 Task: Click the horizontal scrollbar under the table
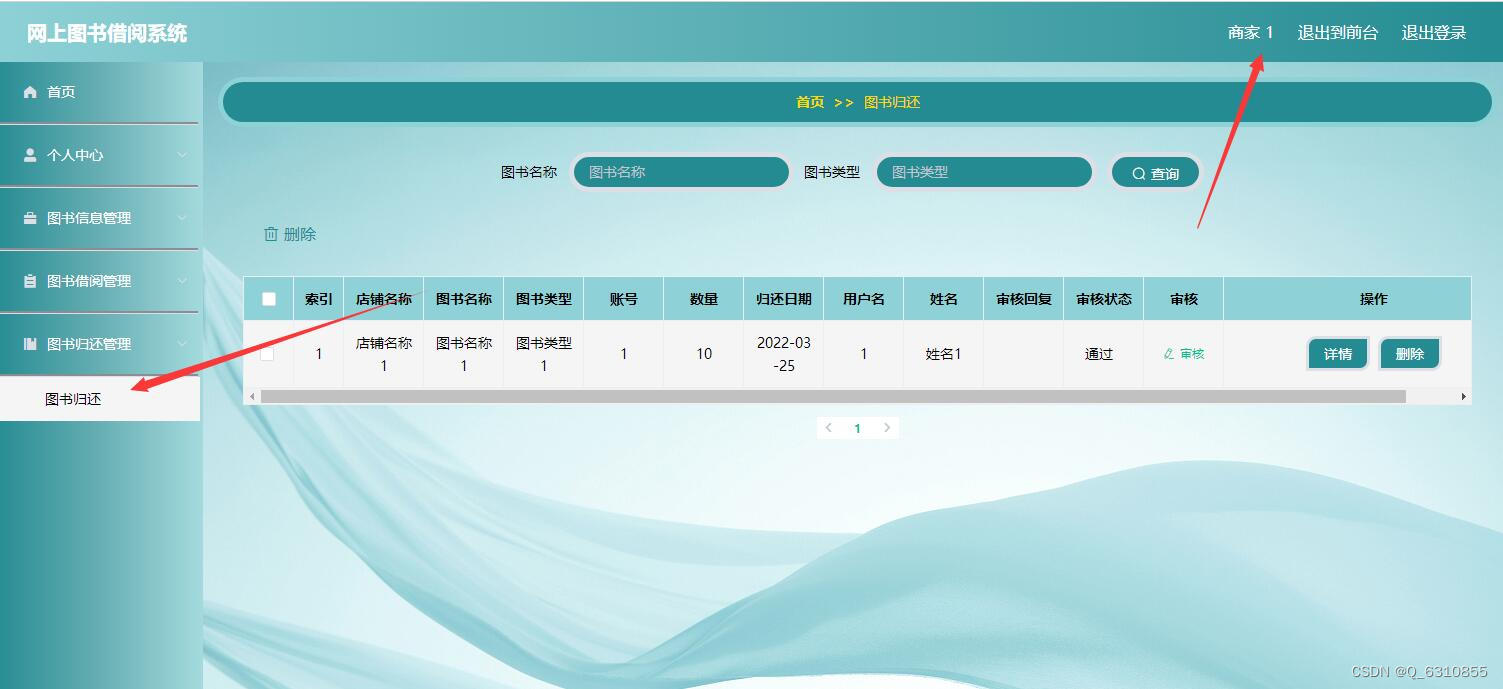[x=833, y=397]
